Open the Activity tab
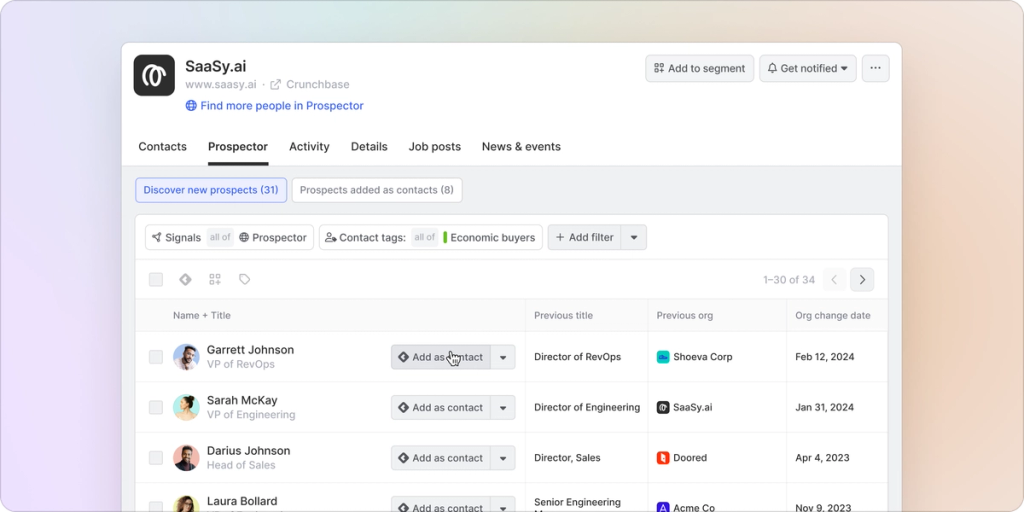 point(310,147)
